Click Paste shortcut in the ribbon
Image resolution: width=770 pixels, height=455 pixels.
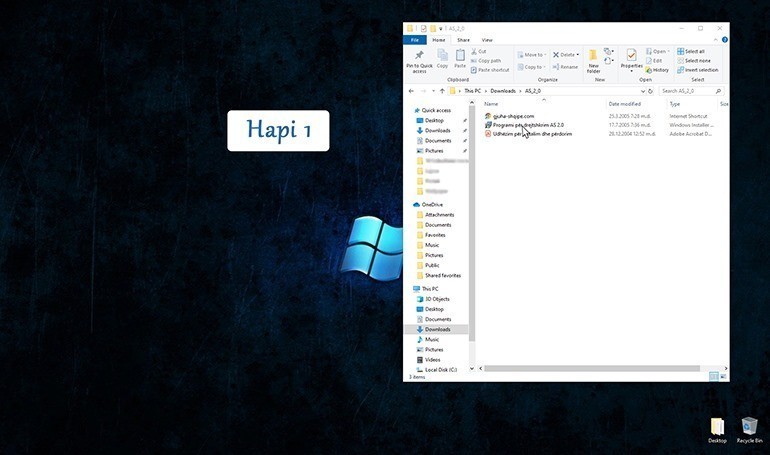point(490,70)
